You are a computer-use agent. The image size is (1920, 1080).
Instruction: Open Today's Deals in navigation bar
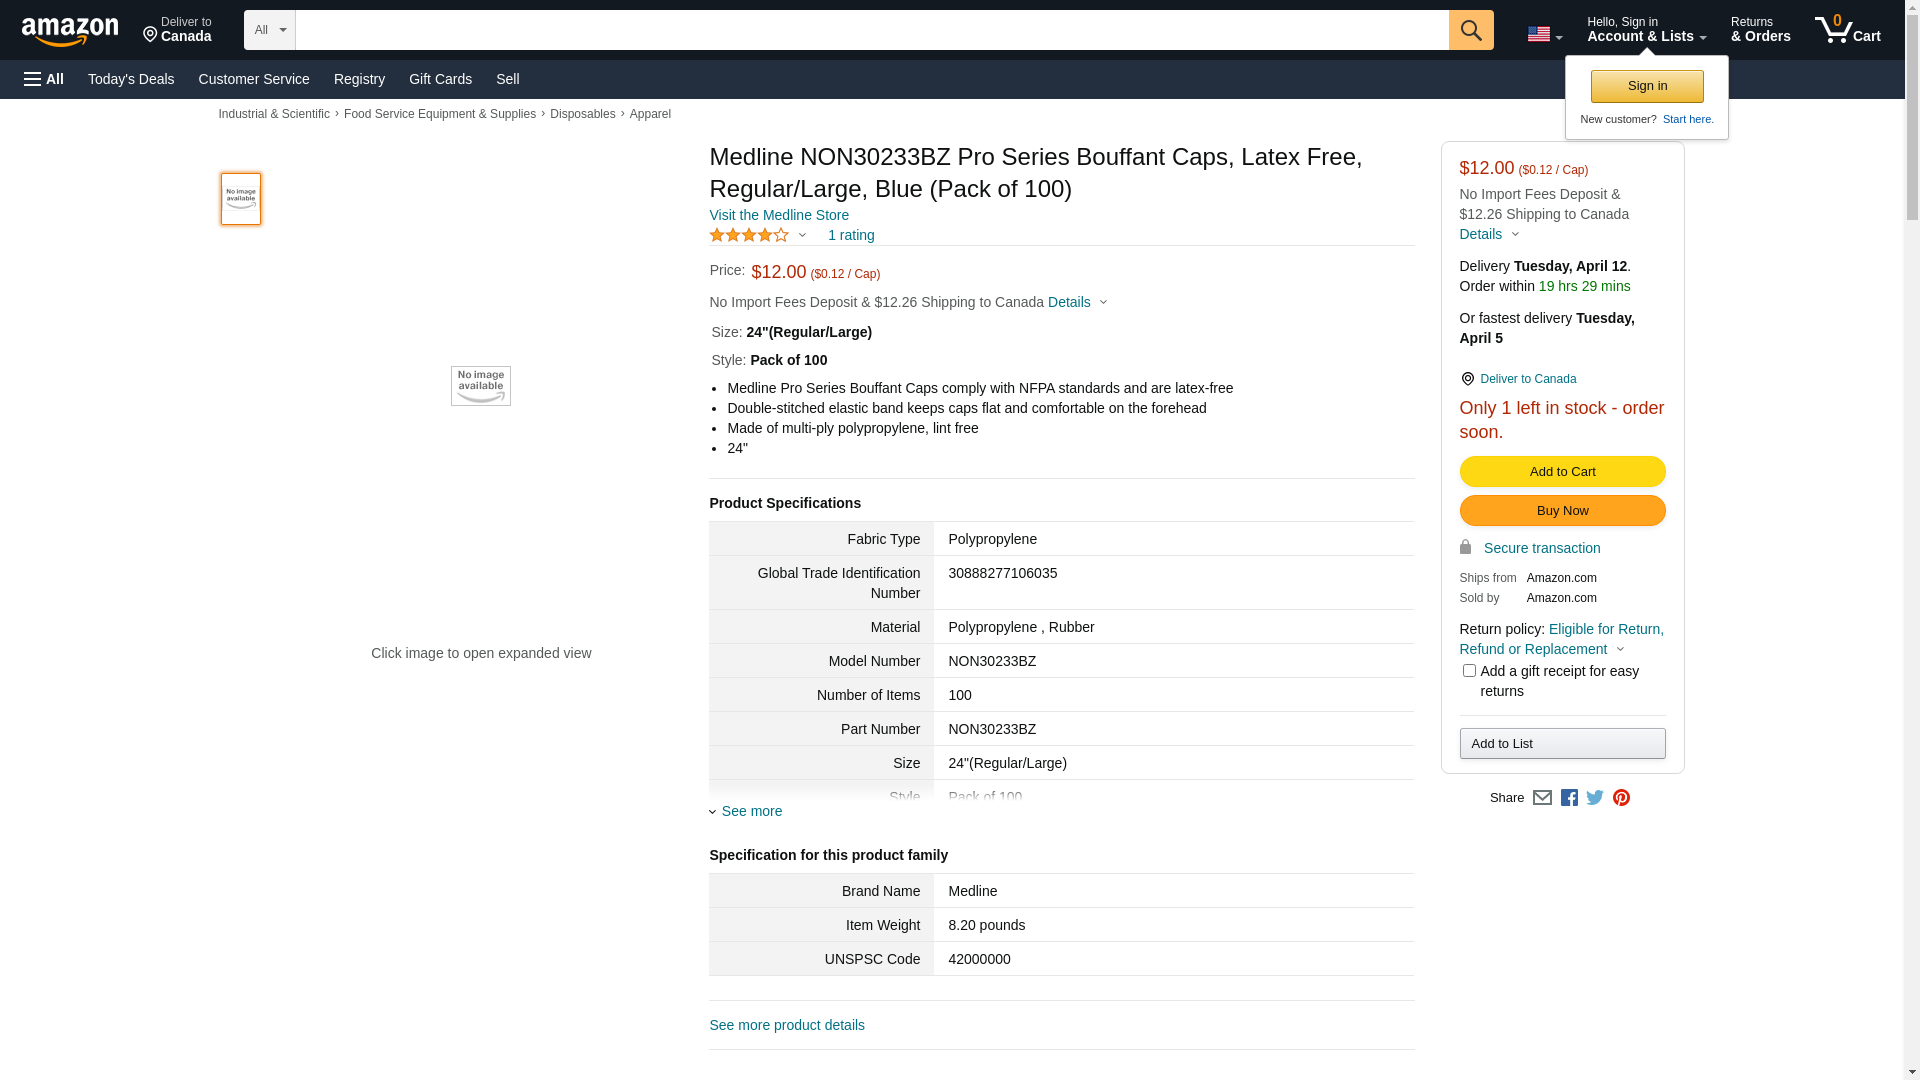pyautogui.click(x=131, y=79)
